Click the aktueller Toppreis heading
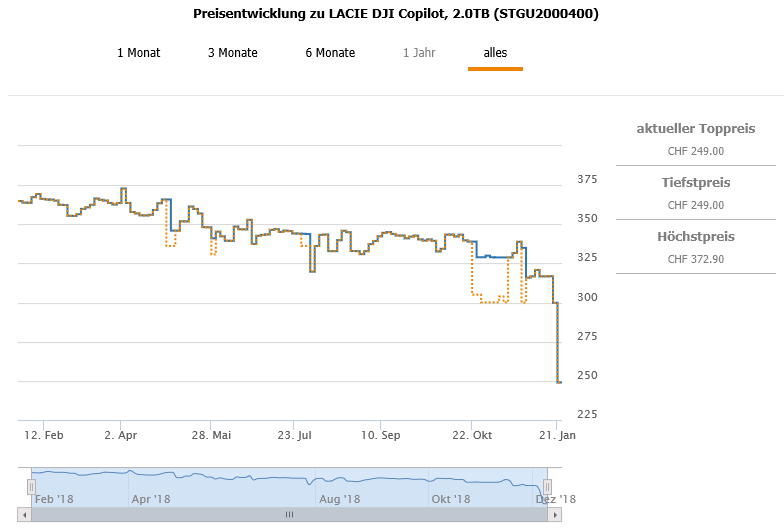Screen dimensions: 784x529 [696, 129]
